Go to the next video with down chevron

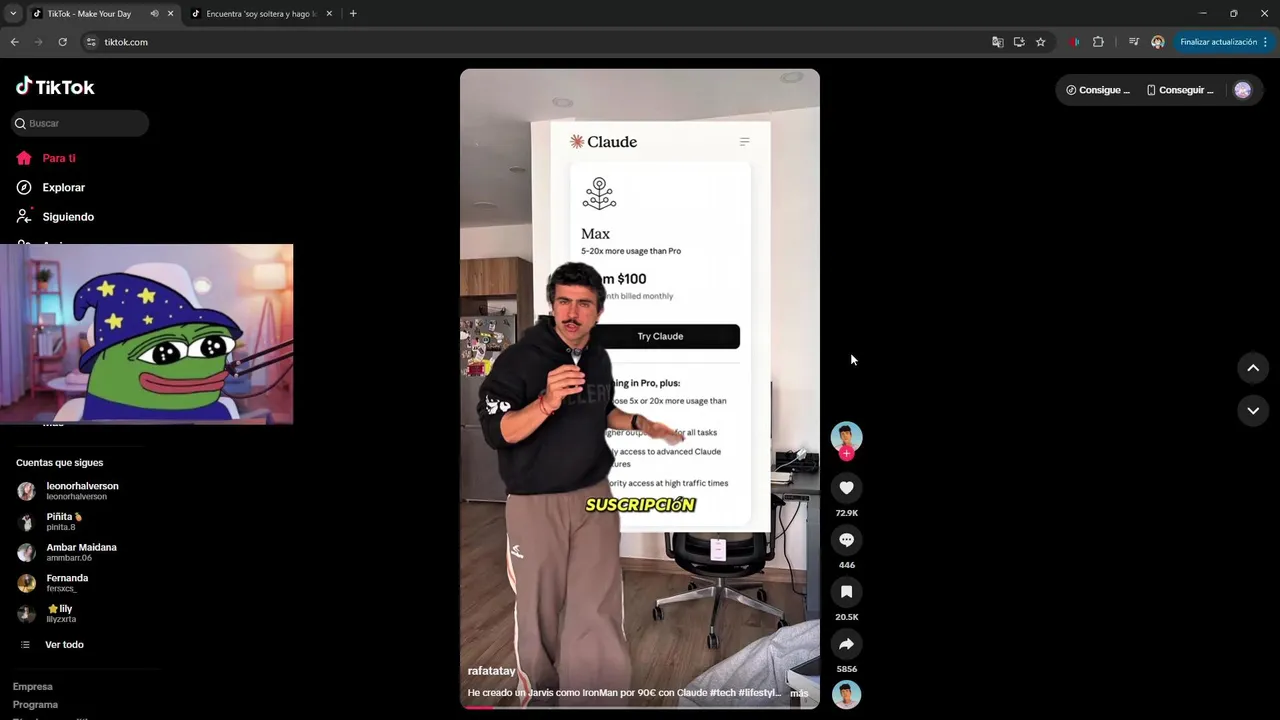(x=1252, y=411)
